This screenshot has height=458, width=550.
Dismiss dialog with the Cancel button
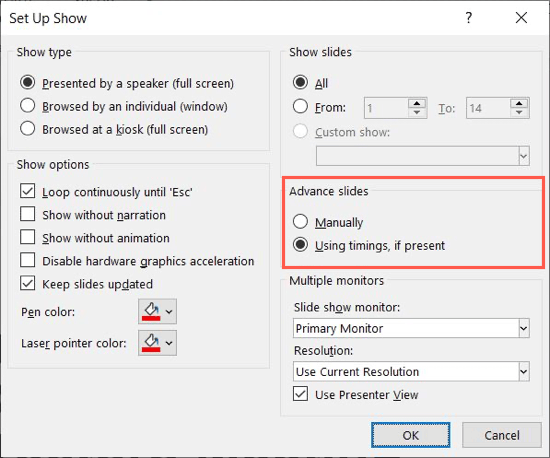click(x=502, y=435)
